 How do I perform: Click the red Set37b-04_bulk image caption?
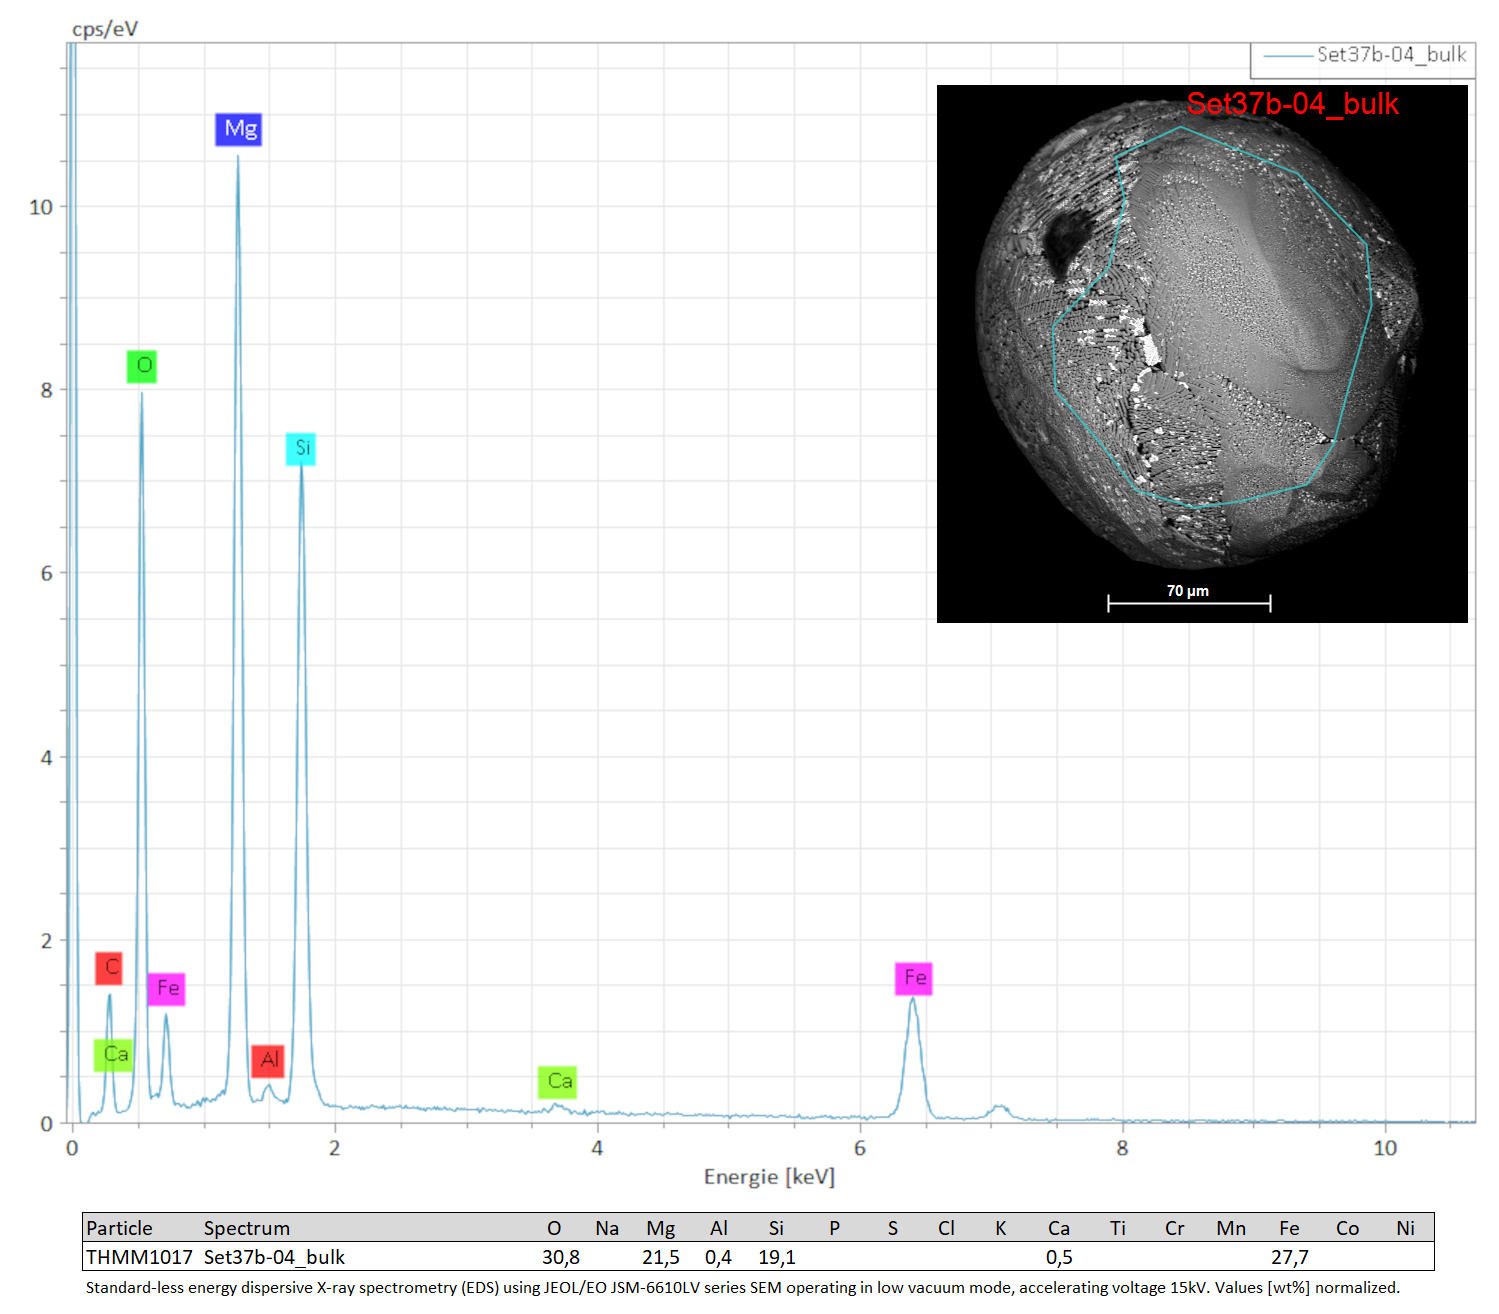1292,104
